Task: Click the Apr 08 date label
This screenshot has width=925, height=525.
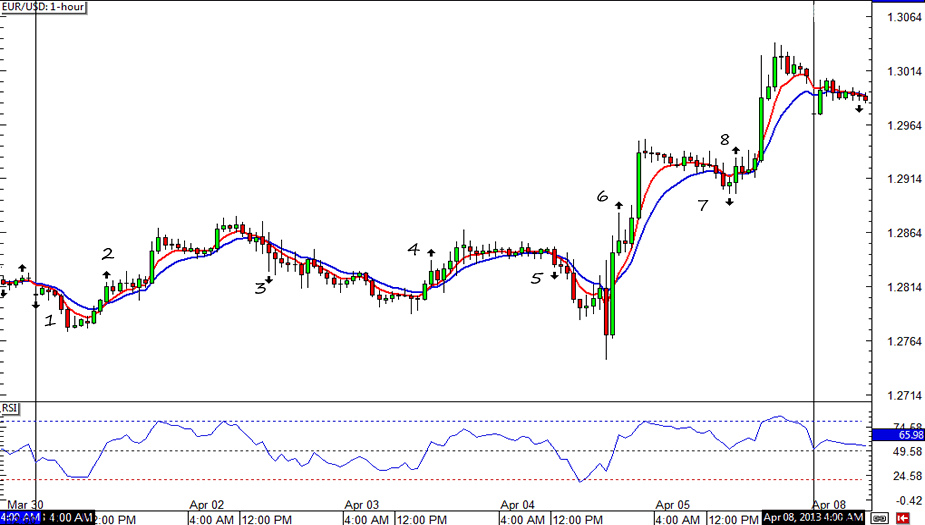Action: pos(829,506)
